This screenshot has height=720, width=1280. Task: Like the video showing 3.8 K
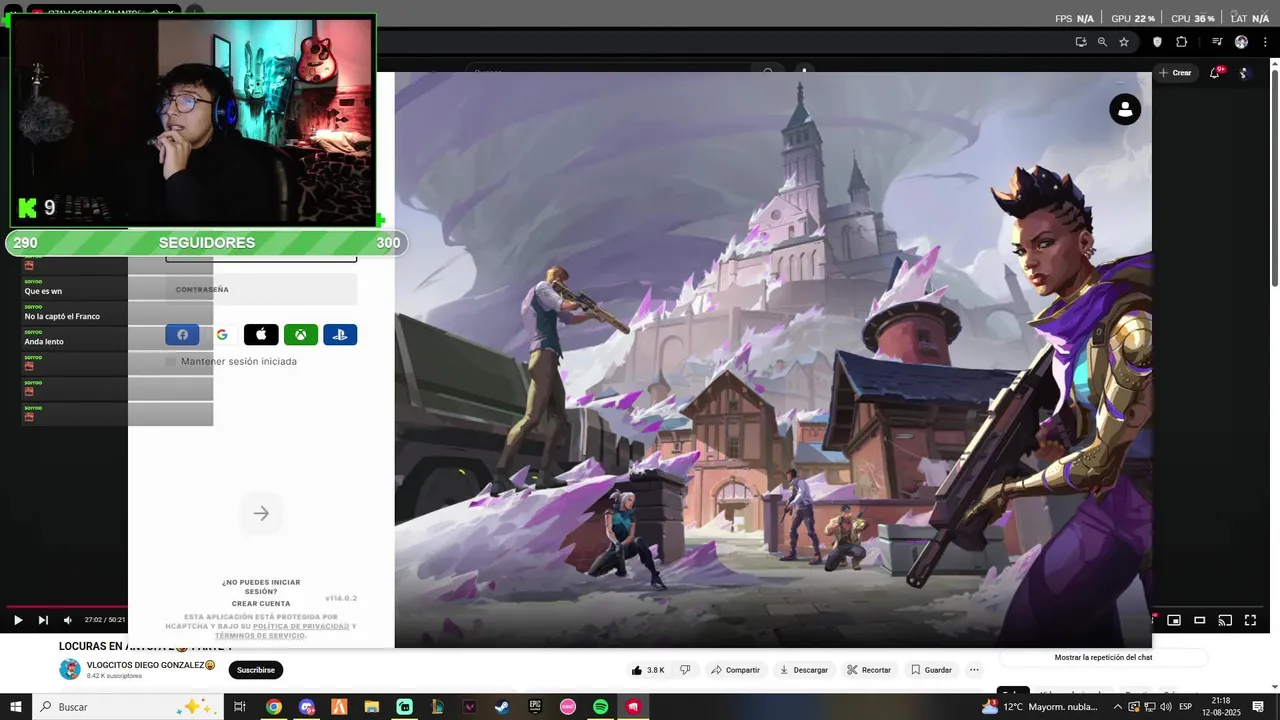click(648, 670)
